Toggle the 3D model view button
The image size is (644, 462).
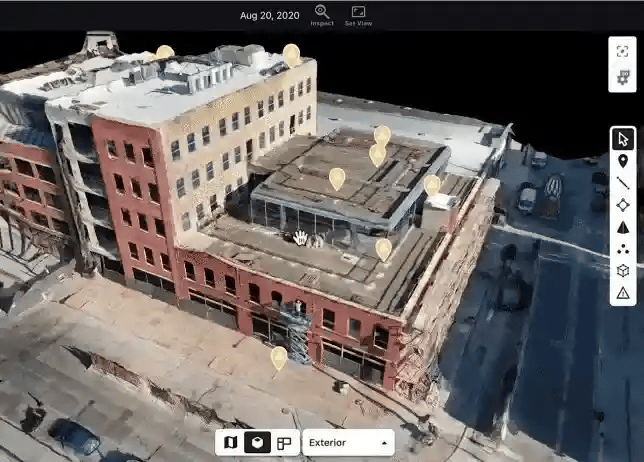coord(257,442)
